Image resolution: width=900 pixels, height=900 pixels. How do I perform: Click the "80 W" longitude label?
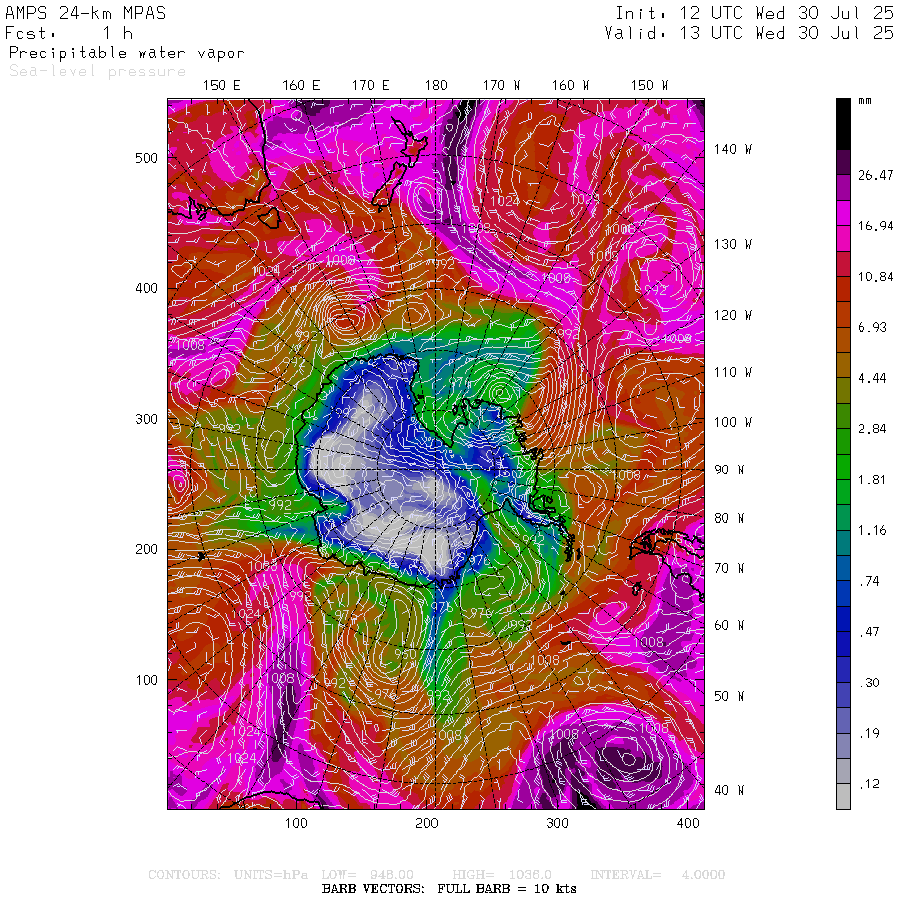coord(729,518)
